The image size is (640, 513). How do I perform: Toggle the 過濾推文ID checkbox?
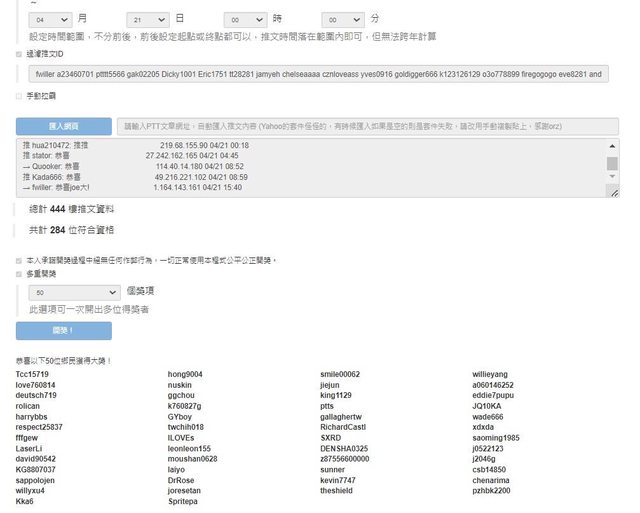19,54
